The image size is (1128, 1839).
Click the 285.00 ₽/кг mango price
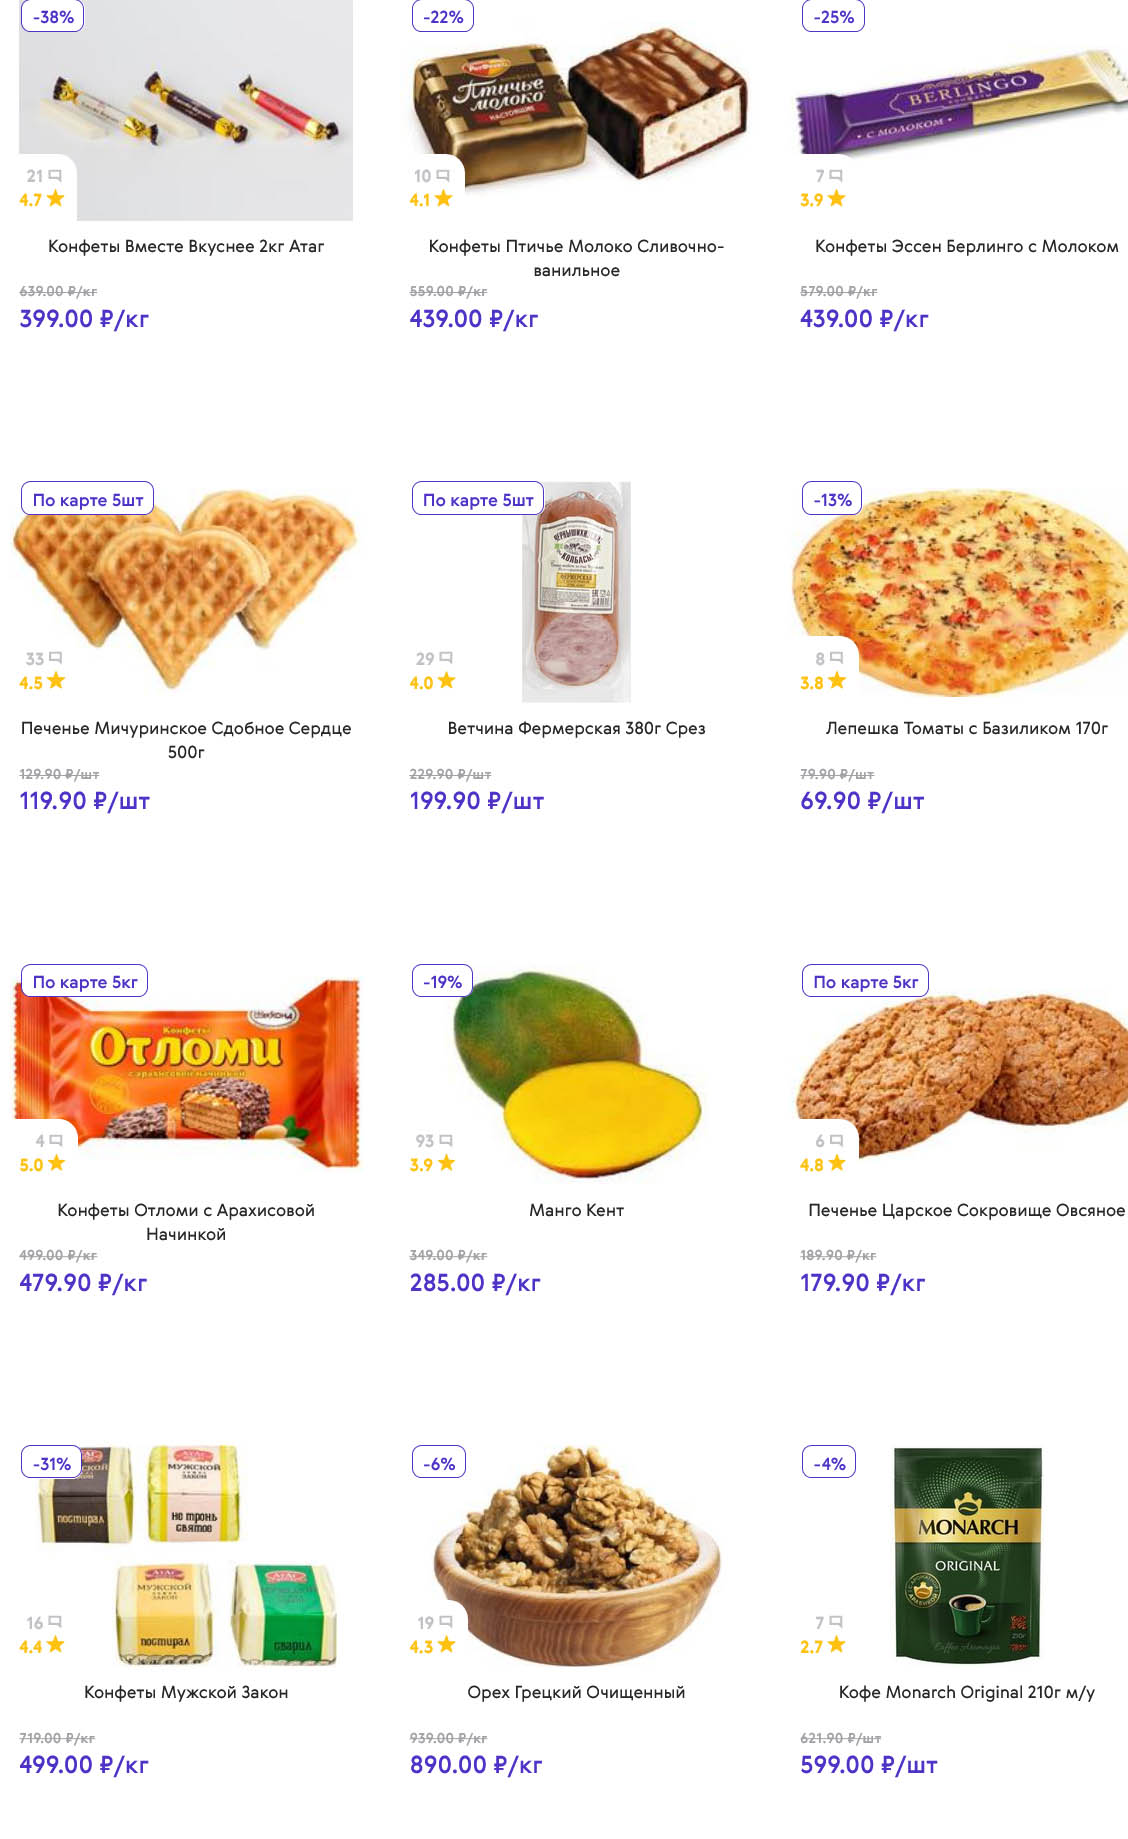[x=475, y=1283]
